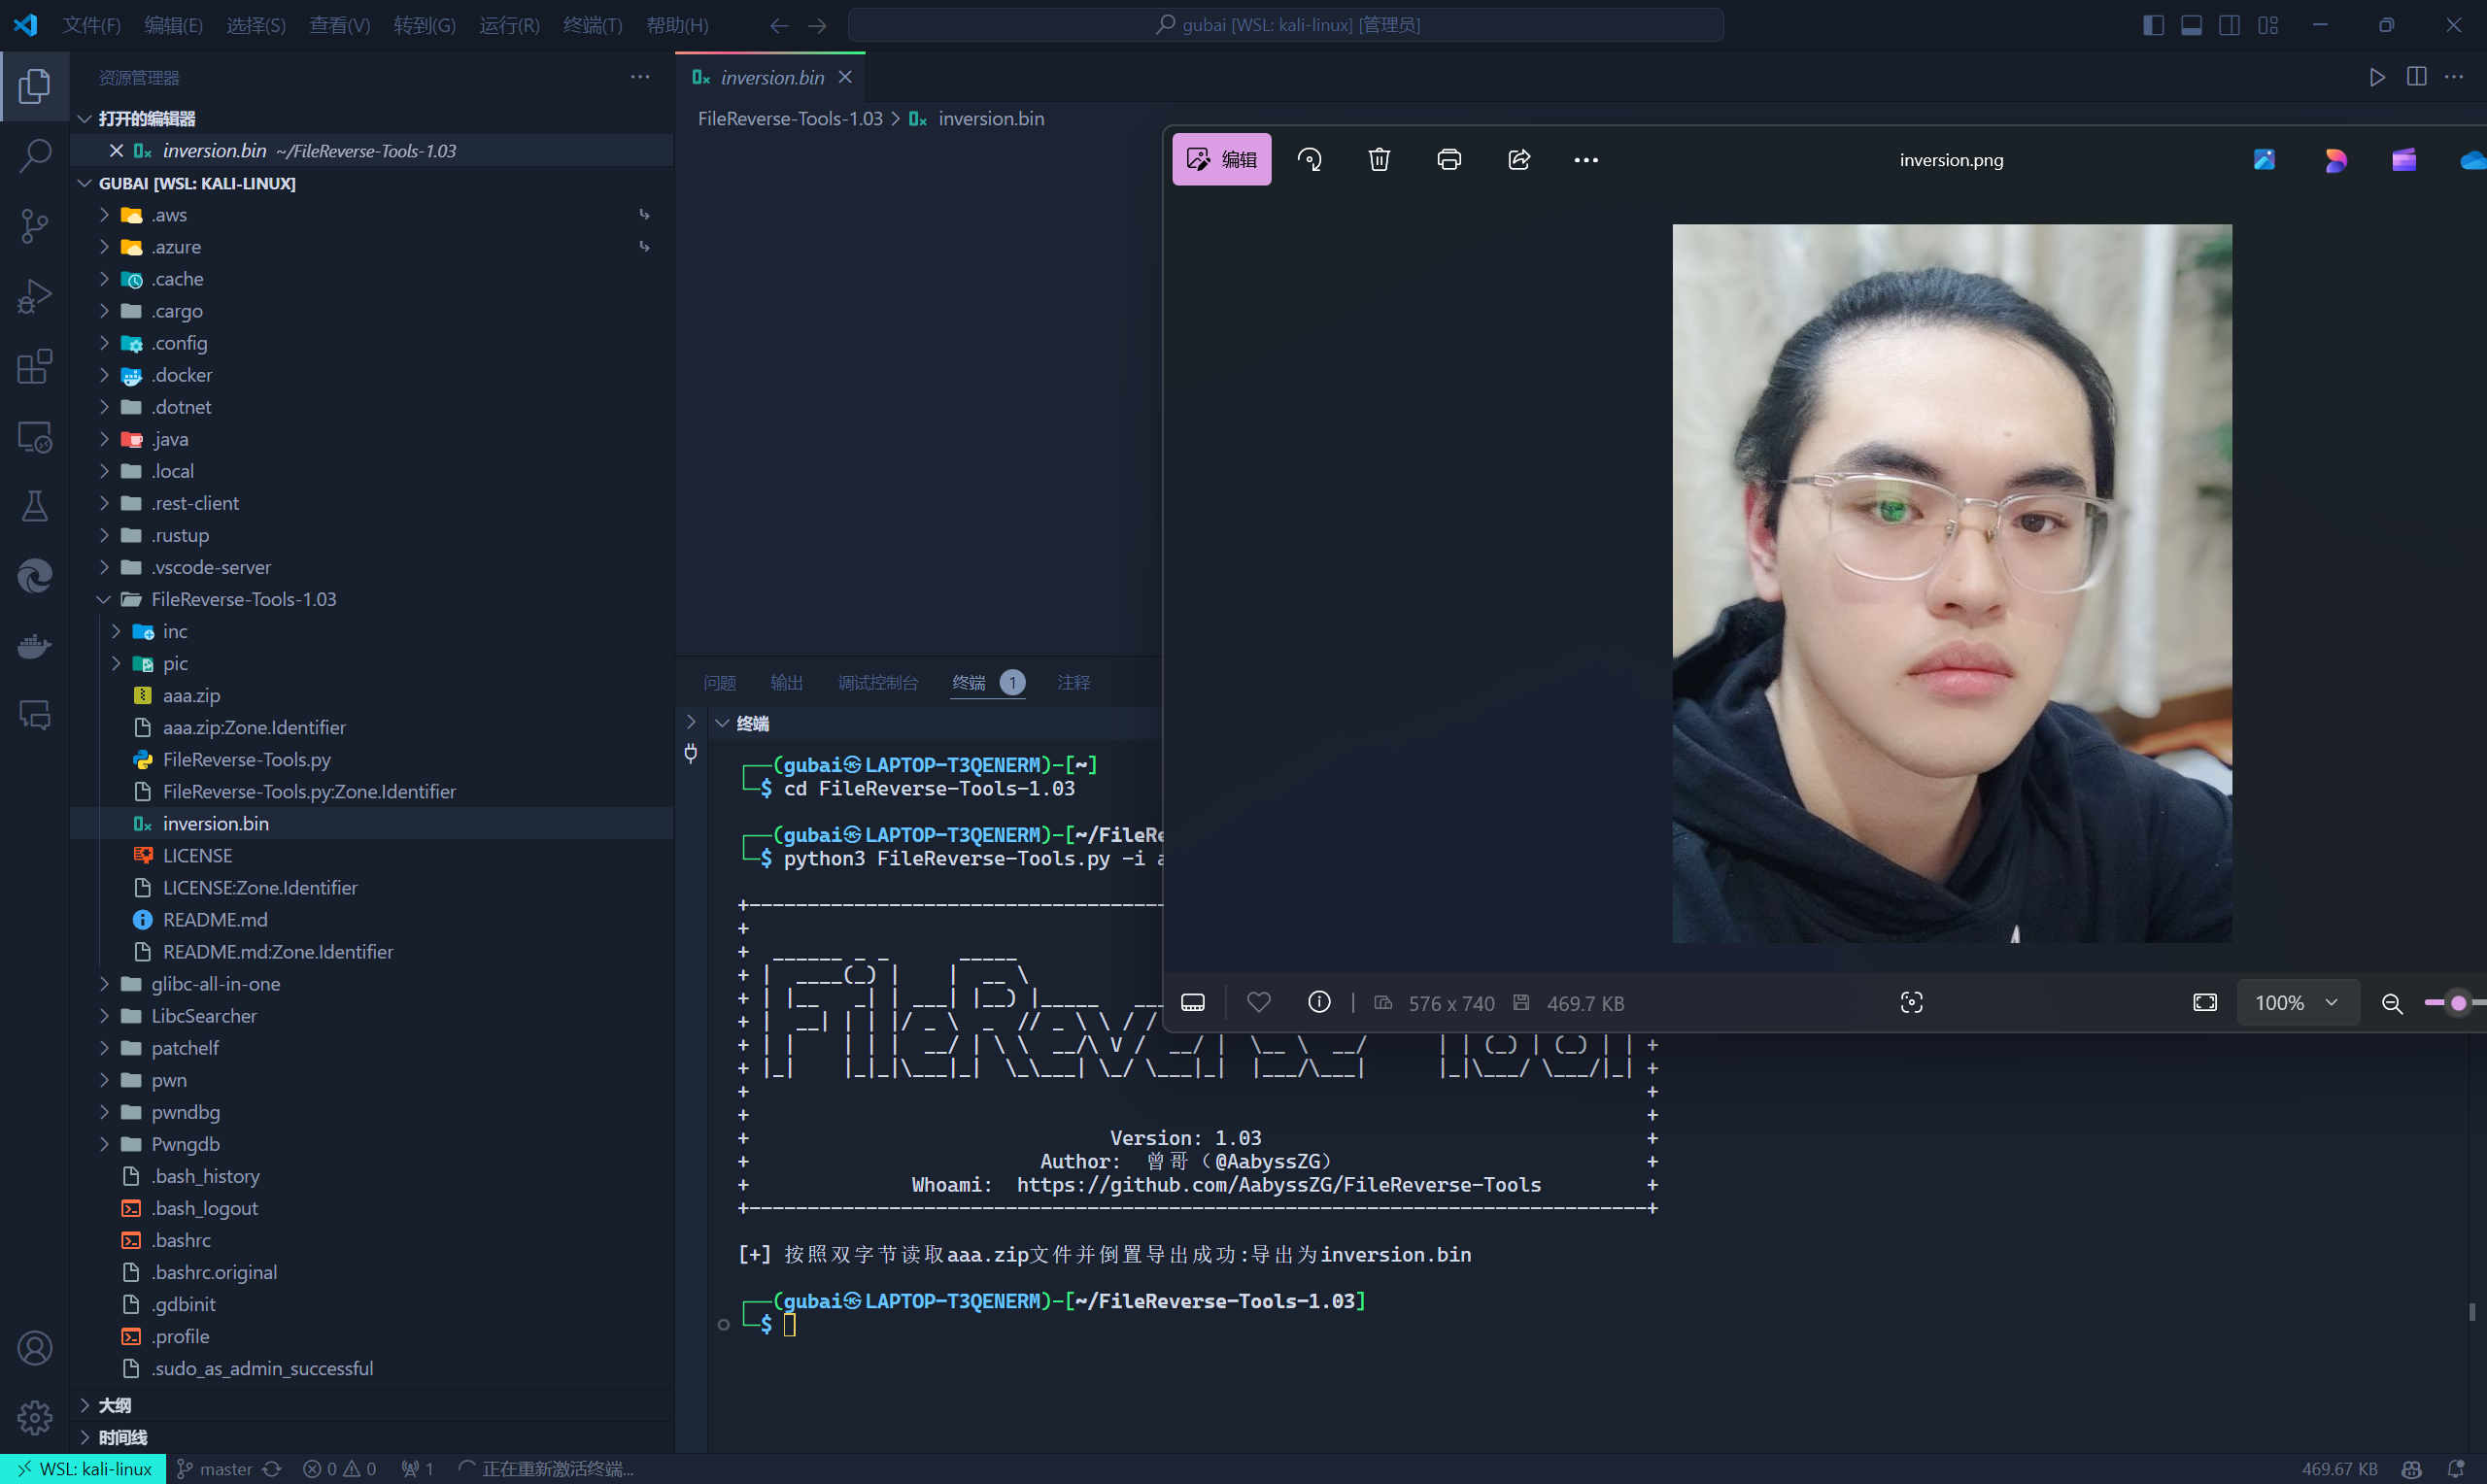Switch to the 问题 panel tab
This screenshot has height=1484, width=2487.
point(719,682)
